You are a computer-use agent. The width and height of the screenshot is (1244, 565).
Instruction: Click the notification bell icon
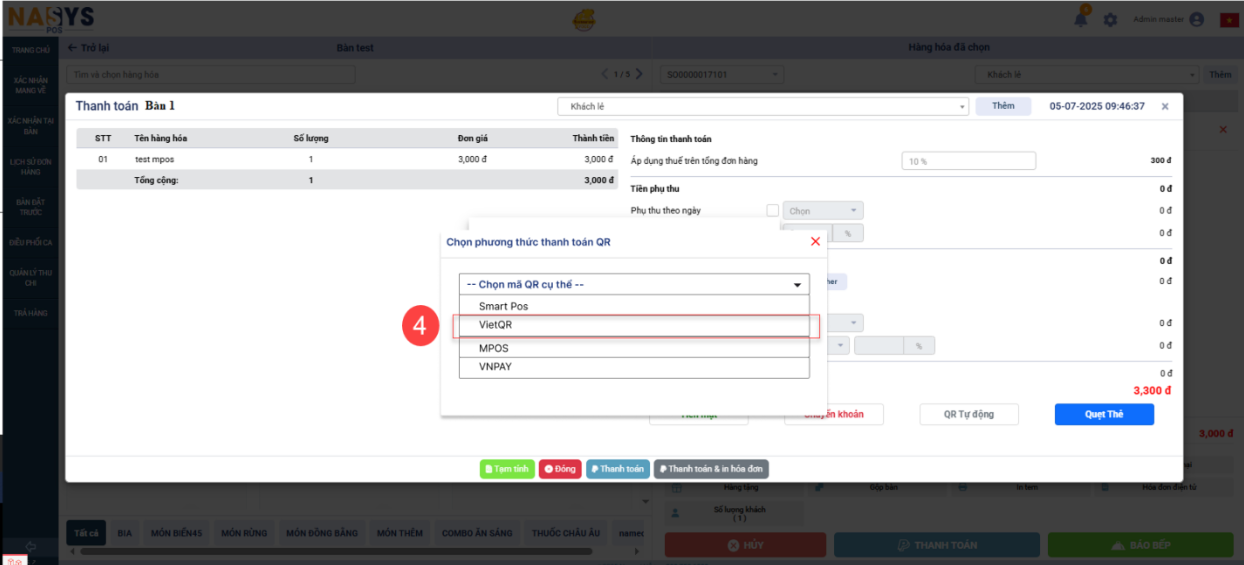1081,20
